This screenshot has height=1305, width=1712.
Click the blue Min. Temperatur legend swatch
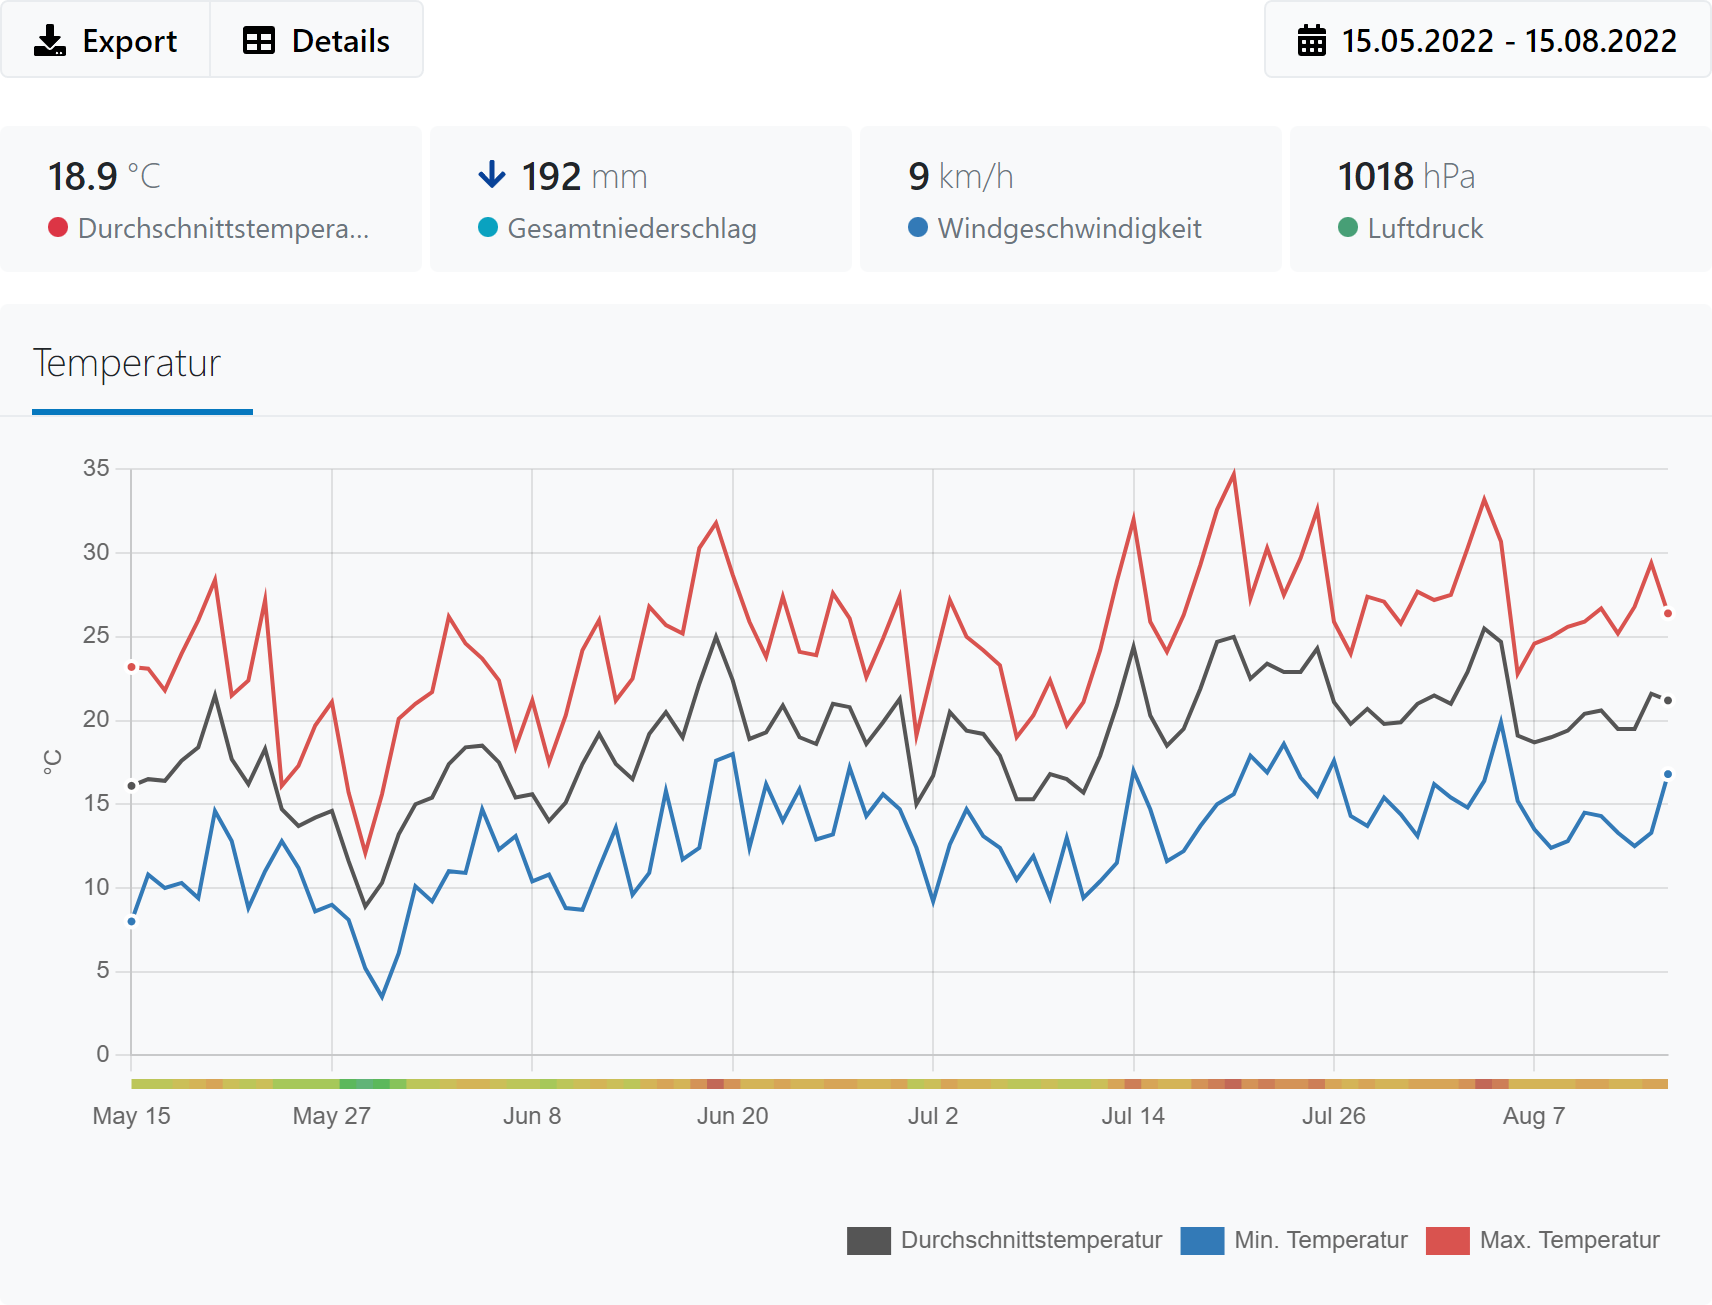(1203, 1241)
